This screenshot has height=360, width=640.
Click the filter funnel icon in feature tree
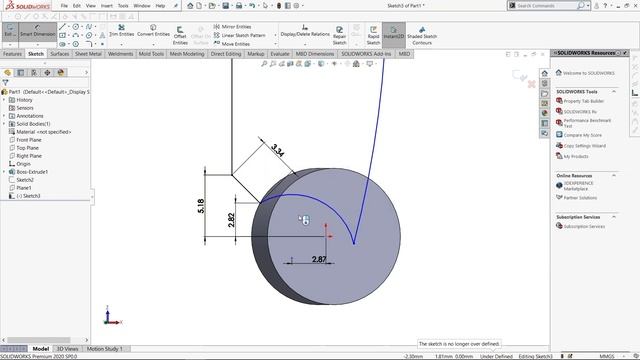pyautogui.click(x=5, y=82)
